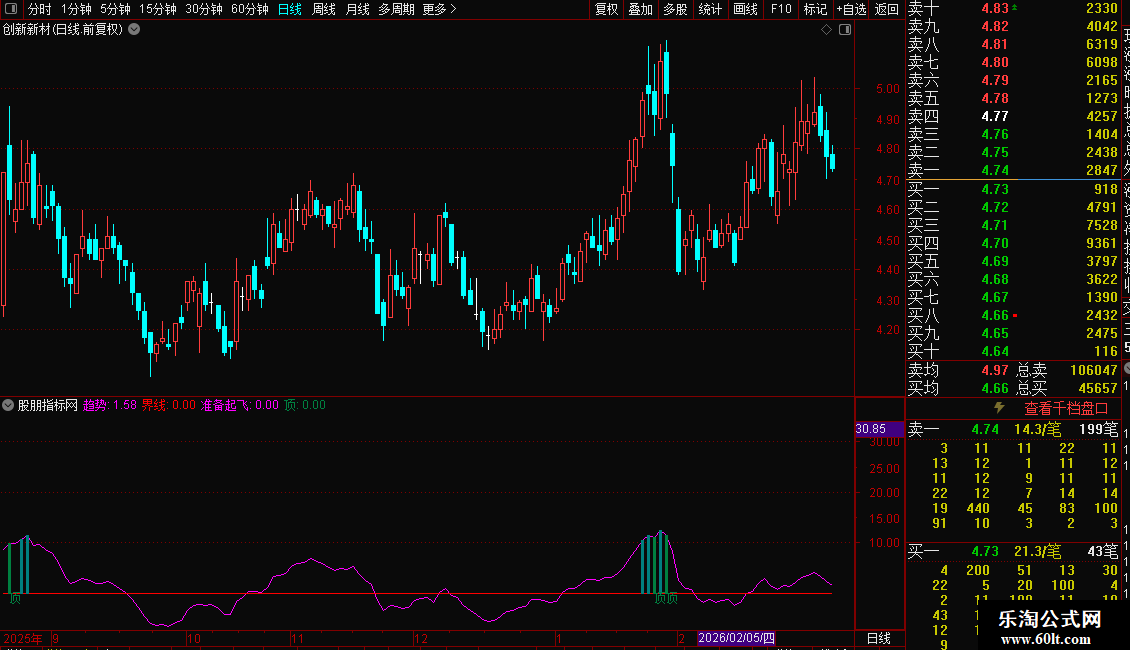This screenshot has width=1130, height=650.
Task: Click the 日线 label at bottom right of chart
Action: coord(878,638)
